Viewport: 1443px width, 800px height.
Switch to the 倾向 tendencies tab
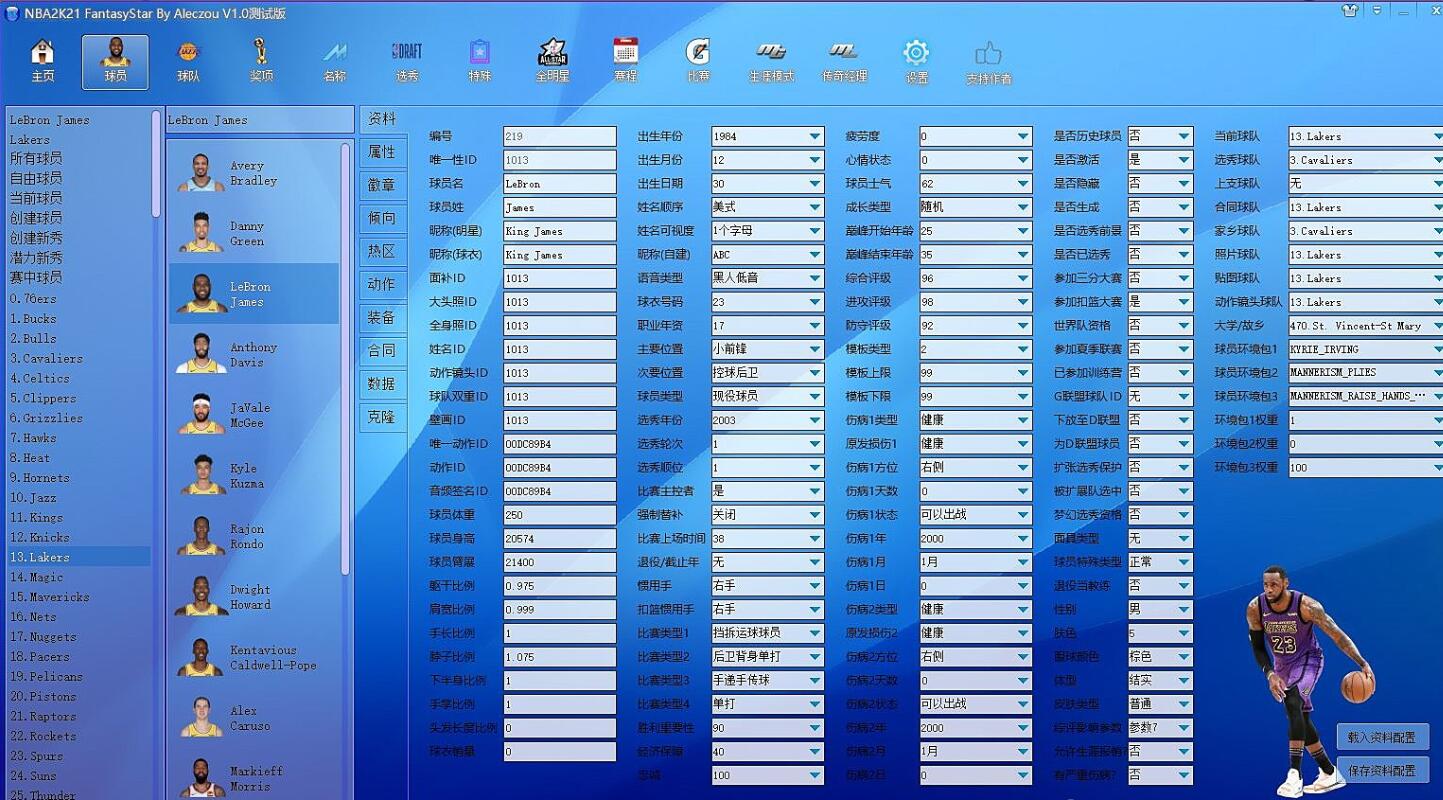tap(382, 218)
